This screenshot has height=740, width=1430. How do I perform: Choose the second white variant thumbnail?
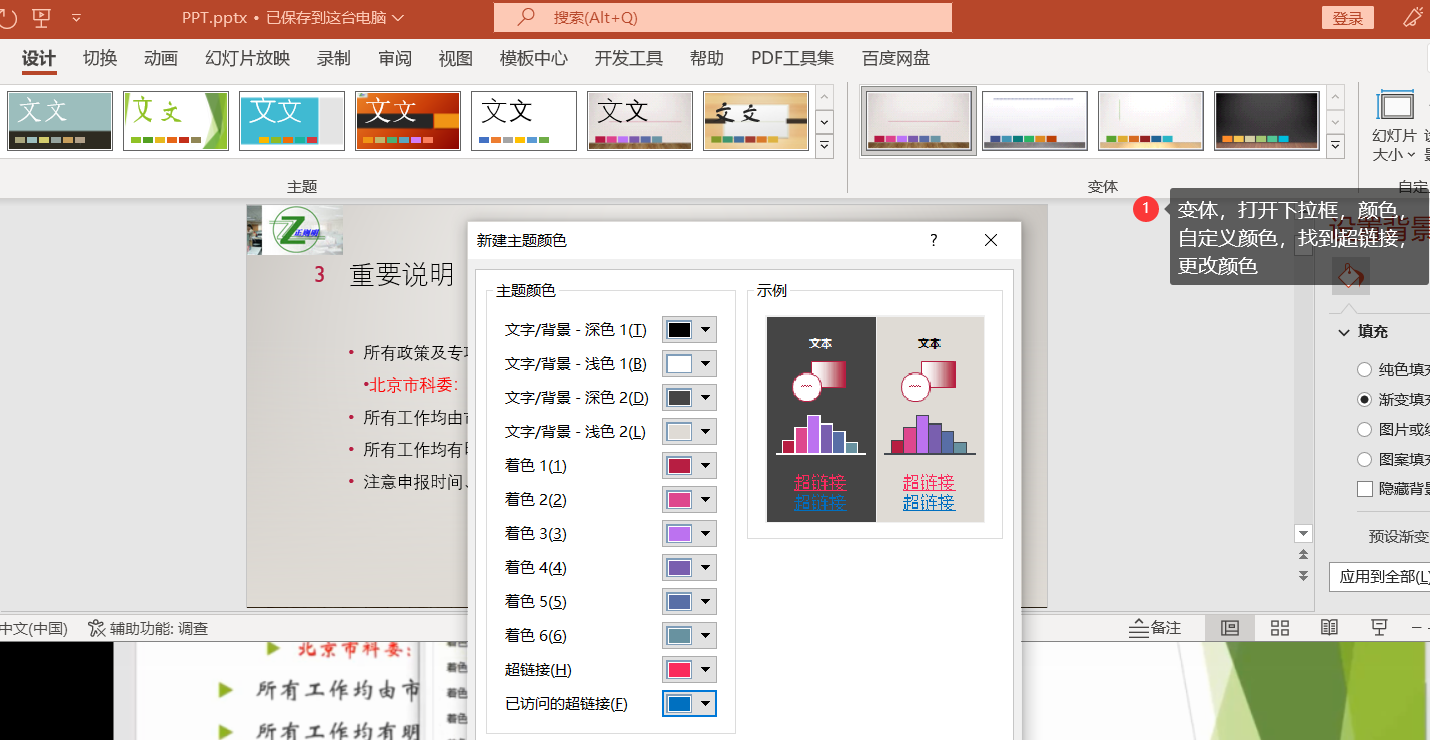[1035, 121]
